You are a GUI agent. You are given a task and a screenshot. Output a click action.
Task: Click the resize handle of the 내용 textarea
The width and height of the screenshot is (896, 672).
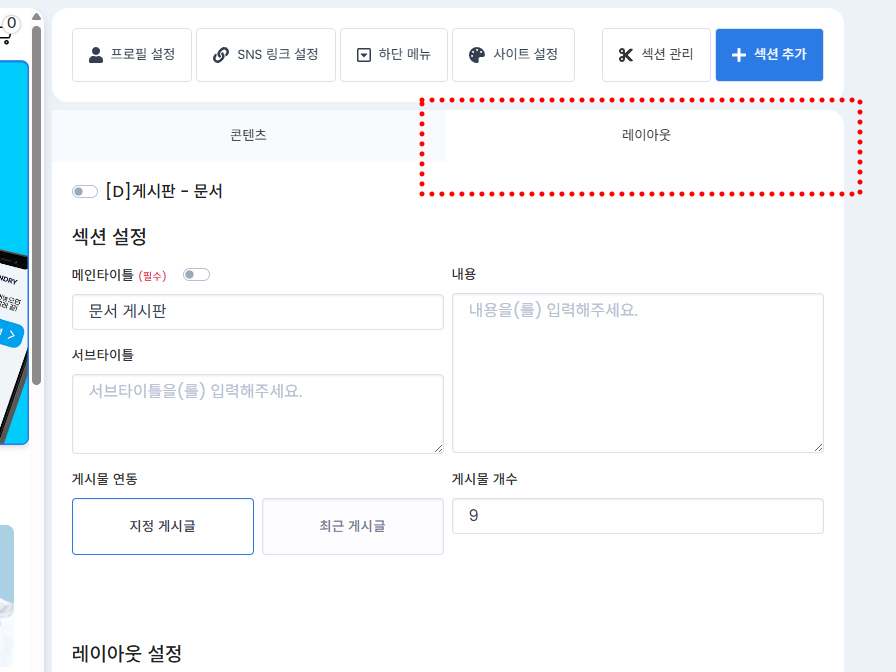[x=818, y=445]
